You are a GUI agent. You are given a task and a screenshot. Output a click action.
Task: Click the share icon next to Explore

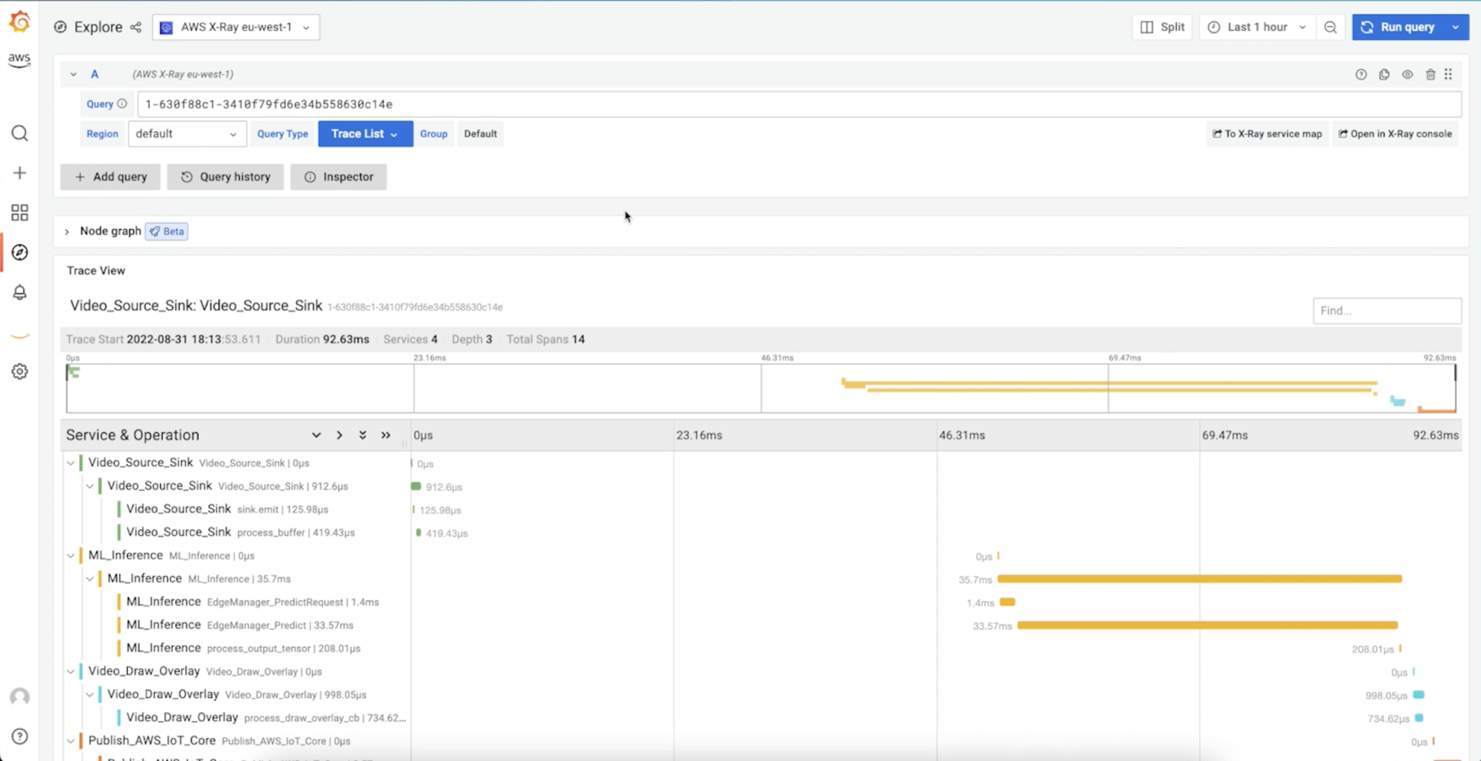136,27
